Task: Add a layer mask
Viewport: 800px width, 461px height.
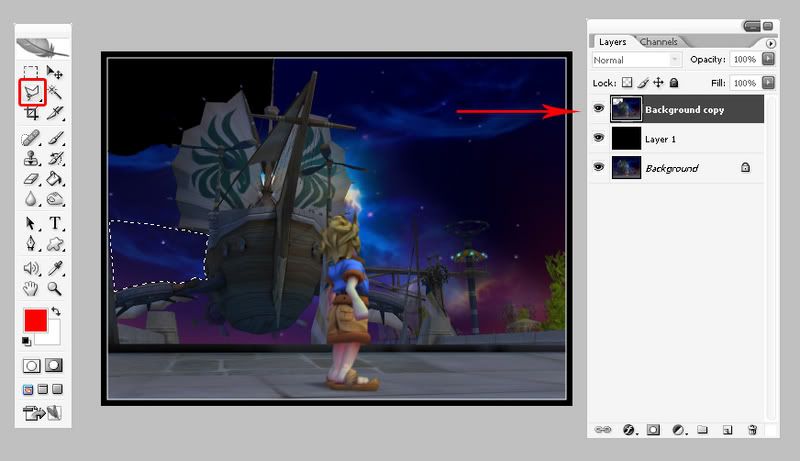Action: click(x=653, y=430)
